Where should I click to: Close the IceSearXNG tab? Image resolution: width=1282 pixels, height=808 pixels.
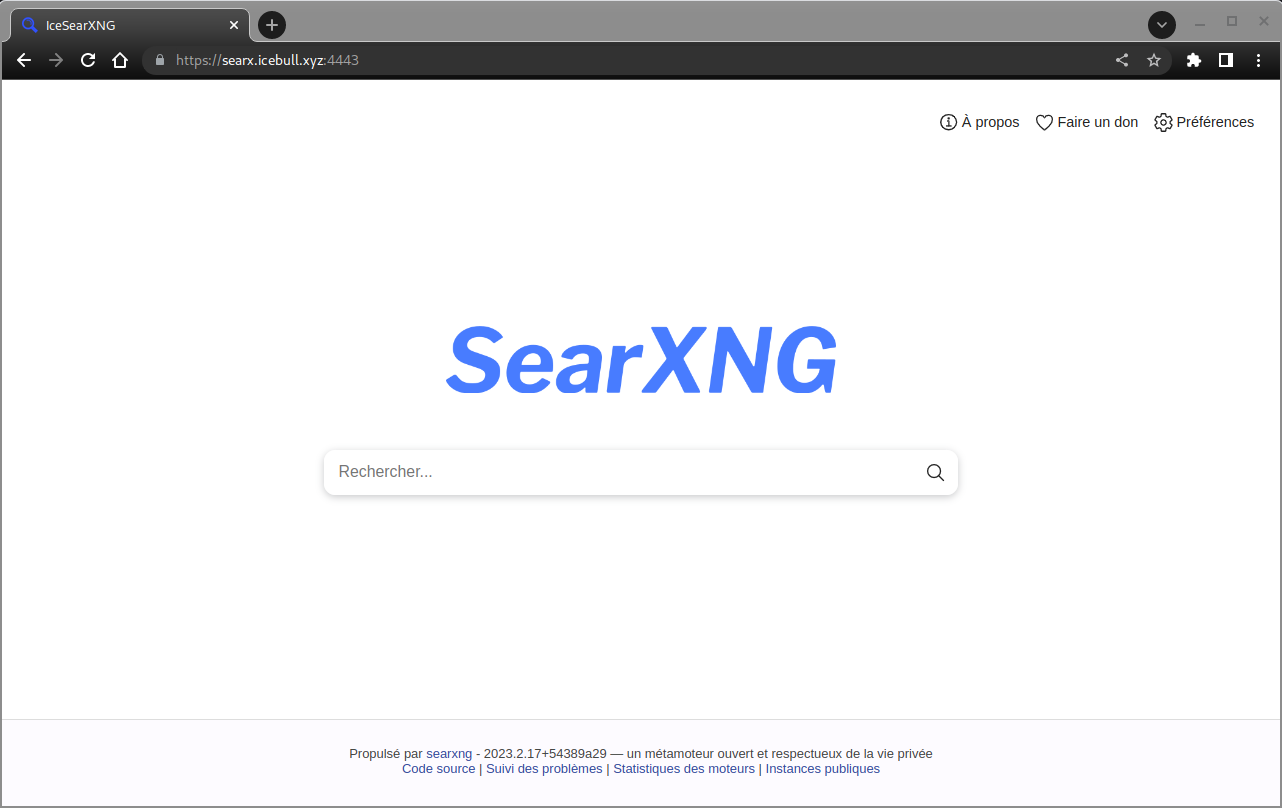coord(234,25)
